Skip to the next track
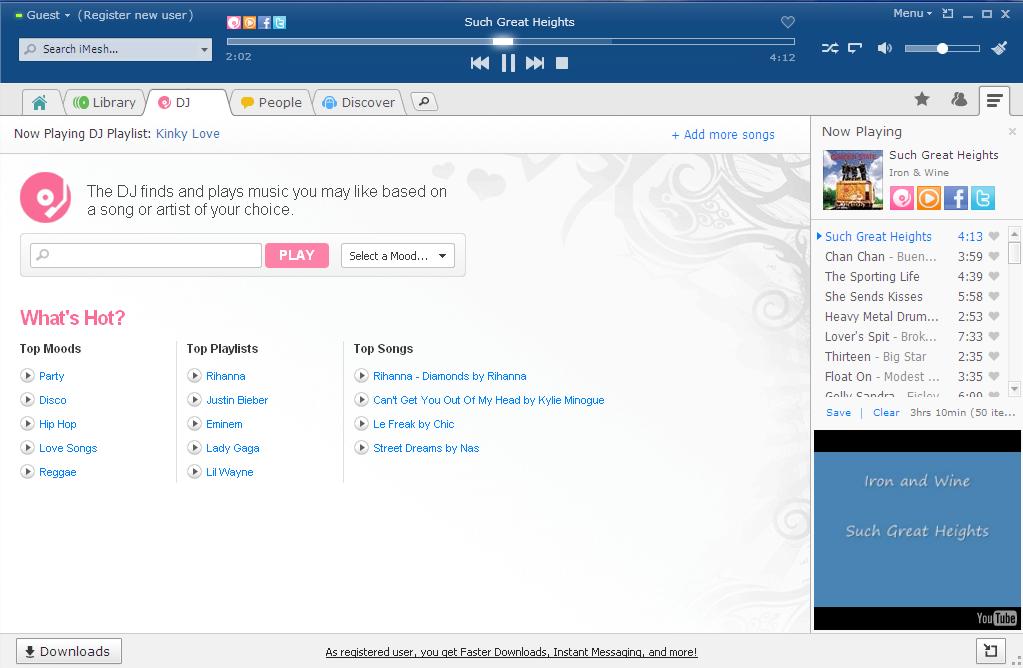Viewport: 1023px width, 668px height. coord(535,63)
